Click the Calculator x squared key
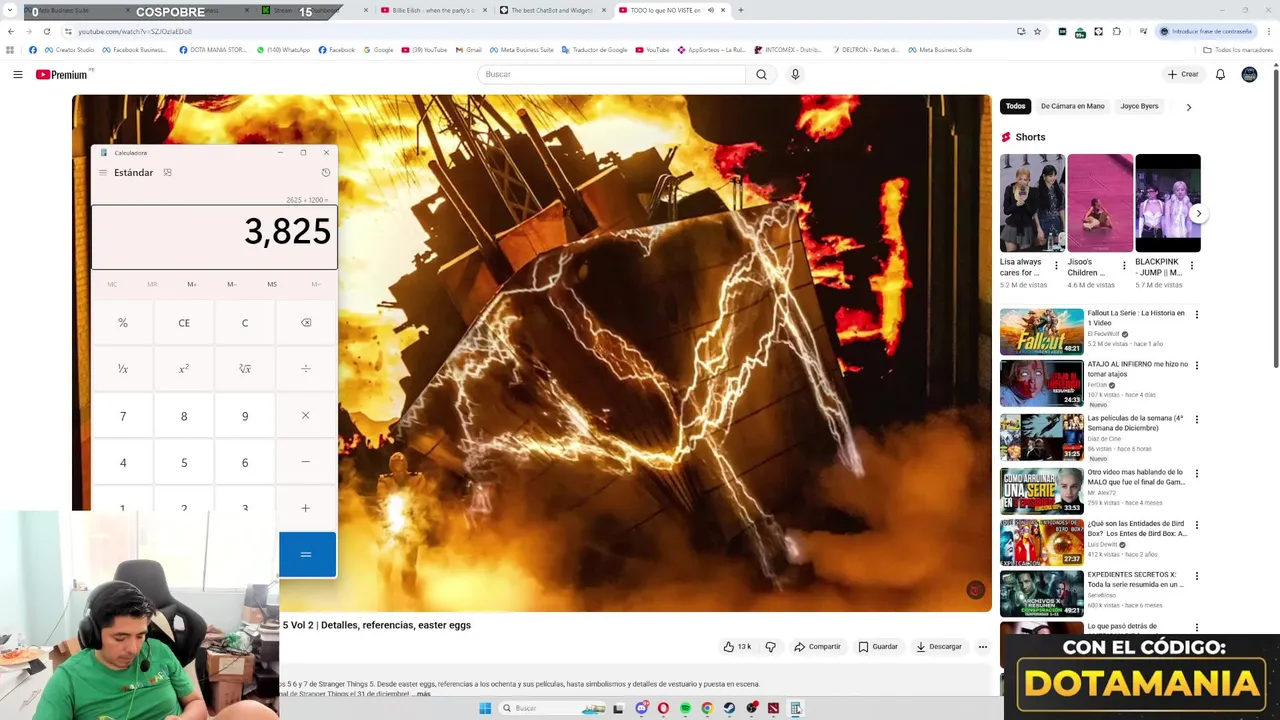Viewport: 1280px width, 720px height. pyautogui.click(x=184, y=369)
